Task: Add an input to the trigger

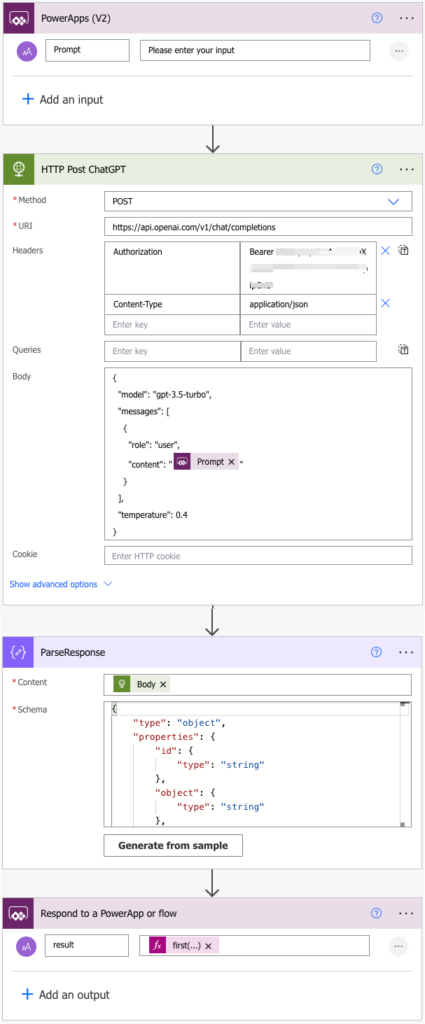Action: point(63,99)
